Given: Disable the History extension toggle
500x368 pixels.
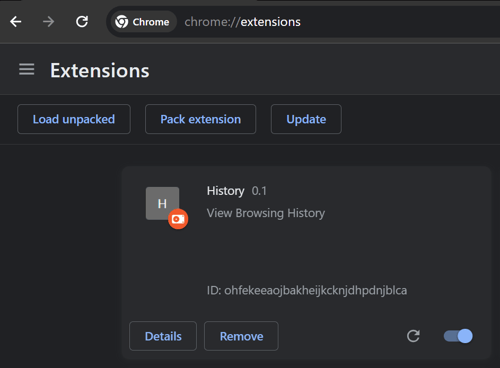Looking at the screenshot, I should coord(458,336).
